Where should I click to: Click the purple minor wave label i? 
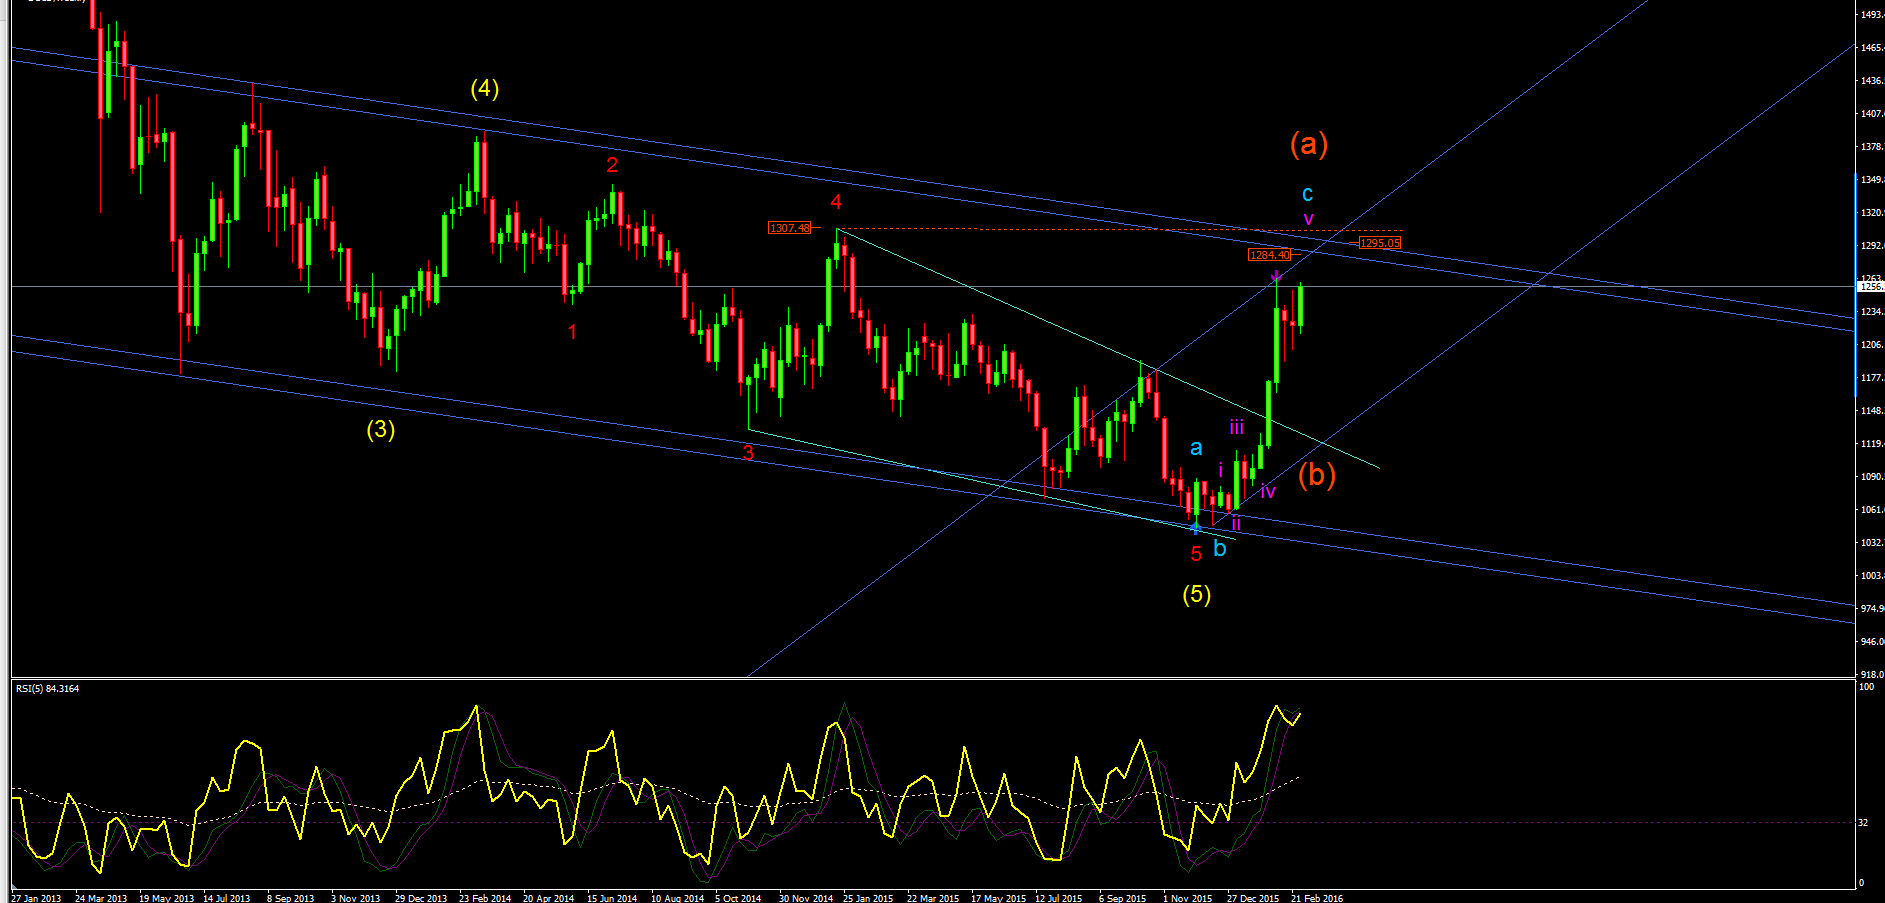(1221, 470)
